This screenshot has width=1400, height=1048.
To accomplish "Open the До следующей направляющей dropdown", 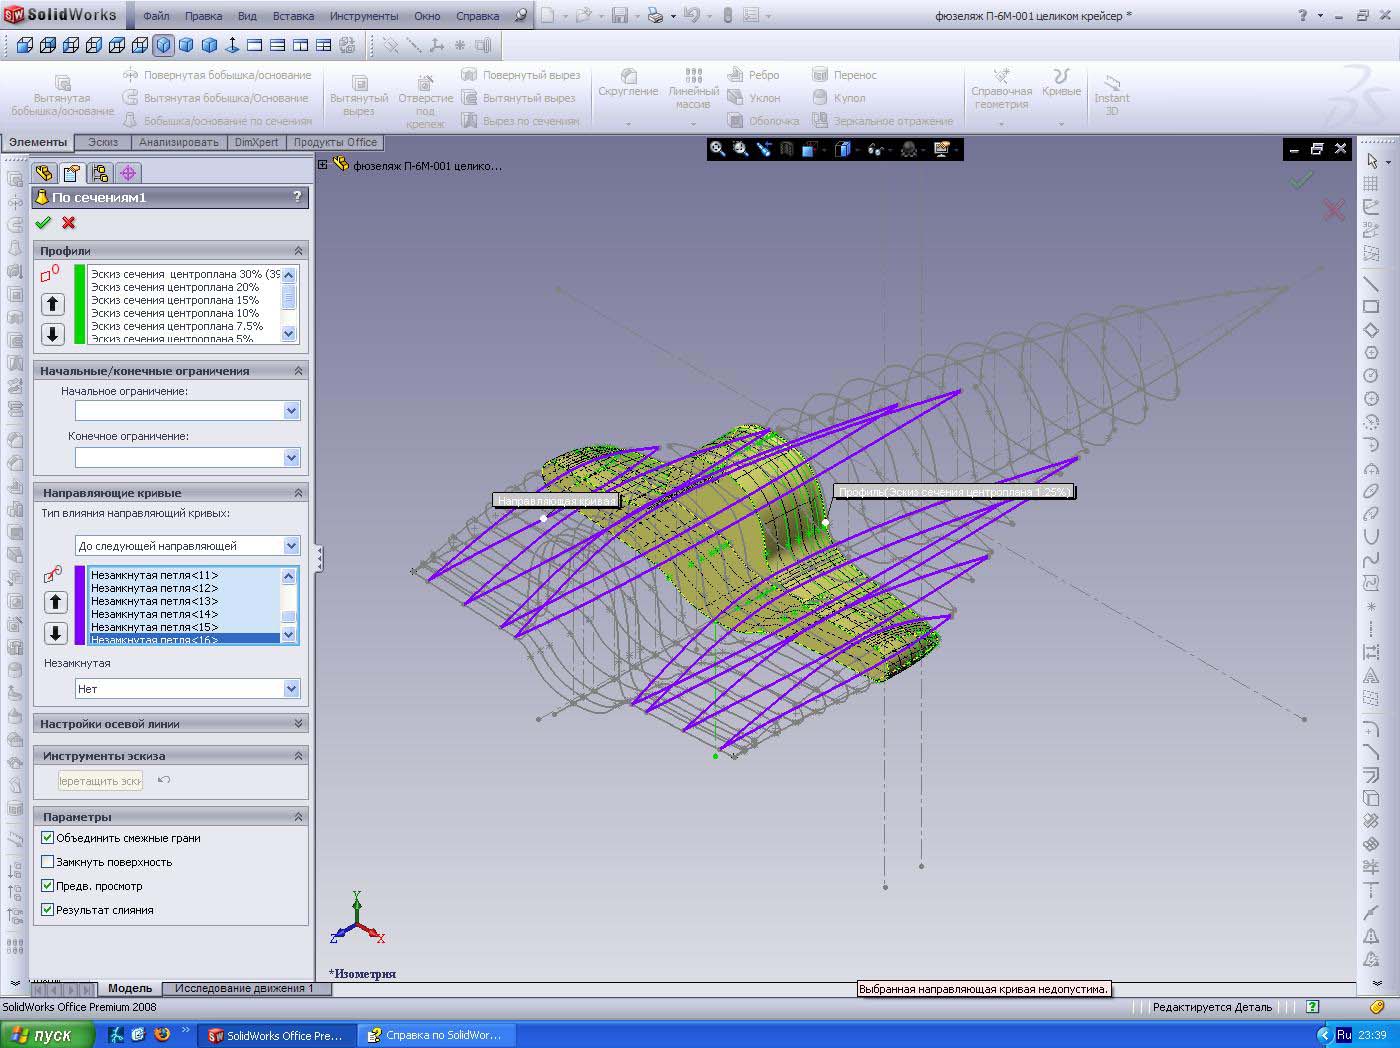I will click(291, 546).
